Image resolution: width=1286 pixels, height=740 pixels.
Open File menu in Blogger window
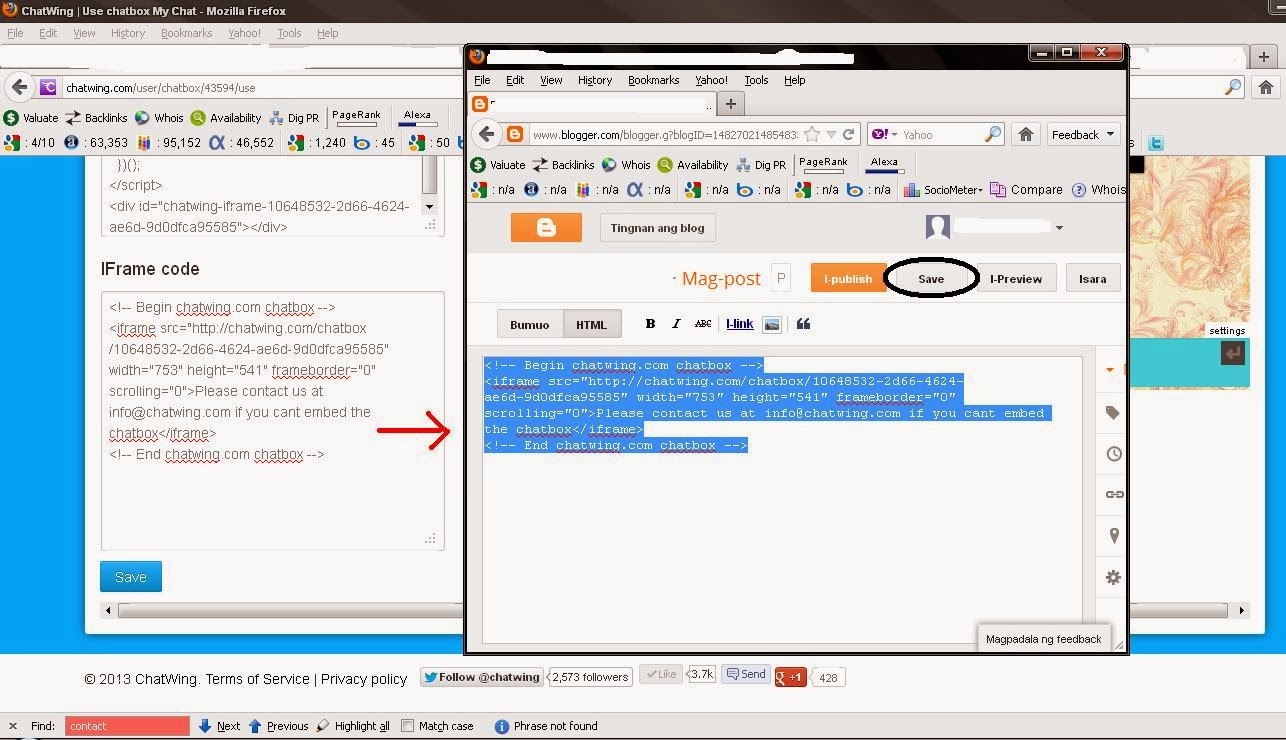(x=482, y=80)
